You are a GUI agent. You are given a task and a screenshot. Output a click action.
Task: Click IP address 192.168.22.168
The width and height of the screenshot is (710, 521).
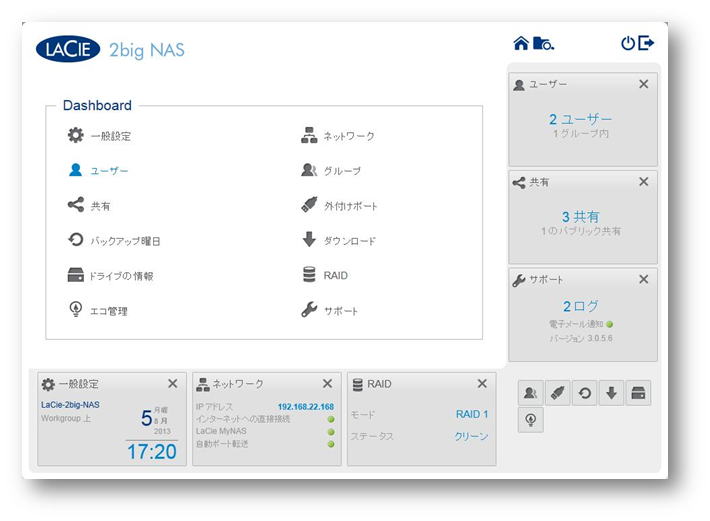click(x=306, y=406)
